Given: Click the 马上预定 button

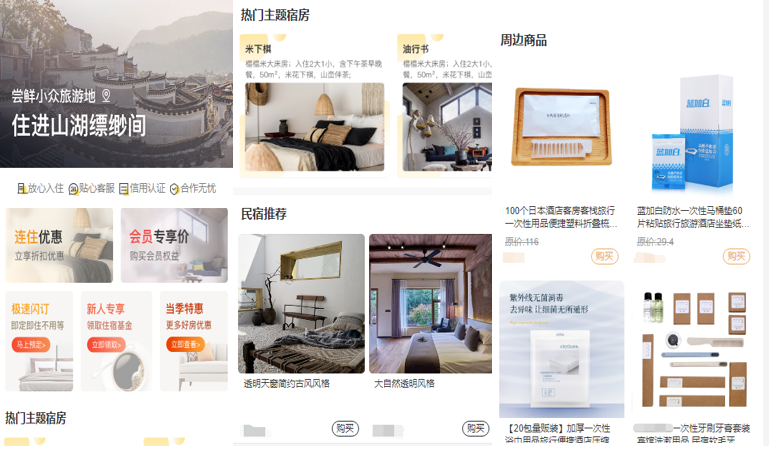Looking at the screenshot, I should (30, 345).
